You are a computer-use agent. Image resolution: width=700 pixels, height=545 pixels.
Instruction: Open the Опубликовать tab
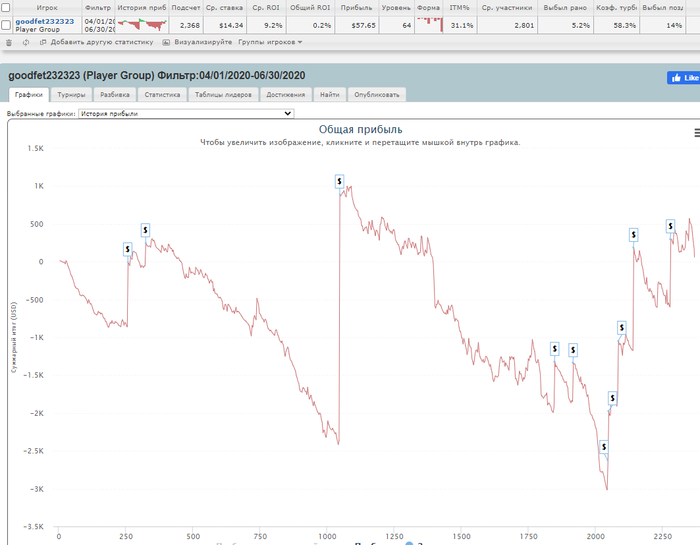pos(377,95)
